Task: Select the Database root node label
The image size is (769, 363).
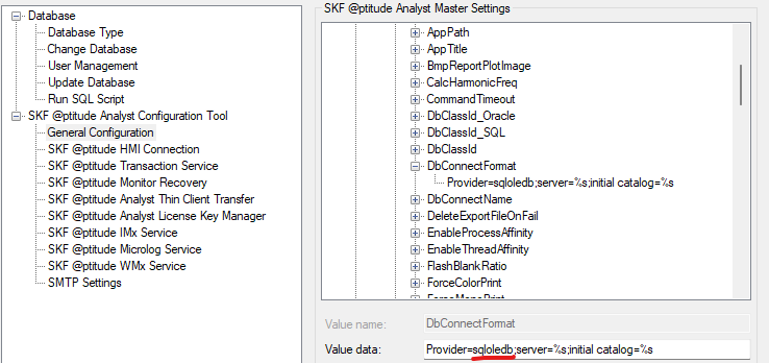Action: (51, 16)
